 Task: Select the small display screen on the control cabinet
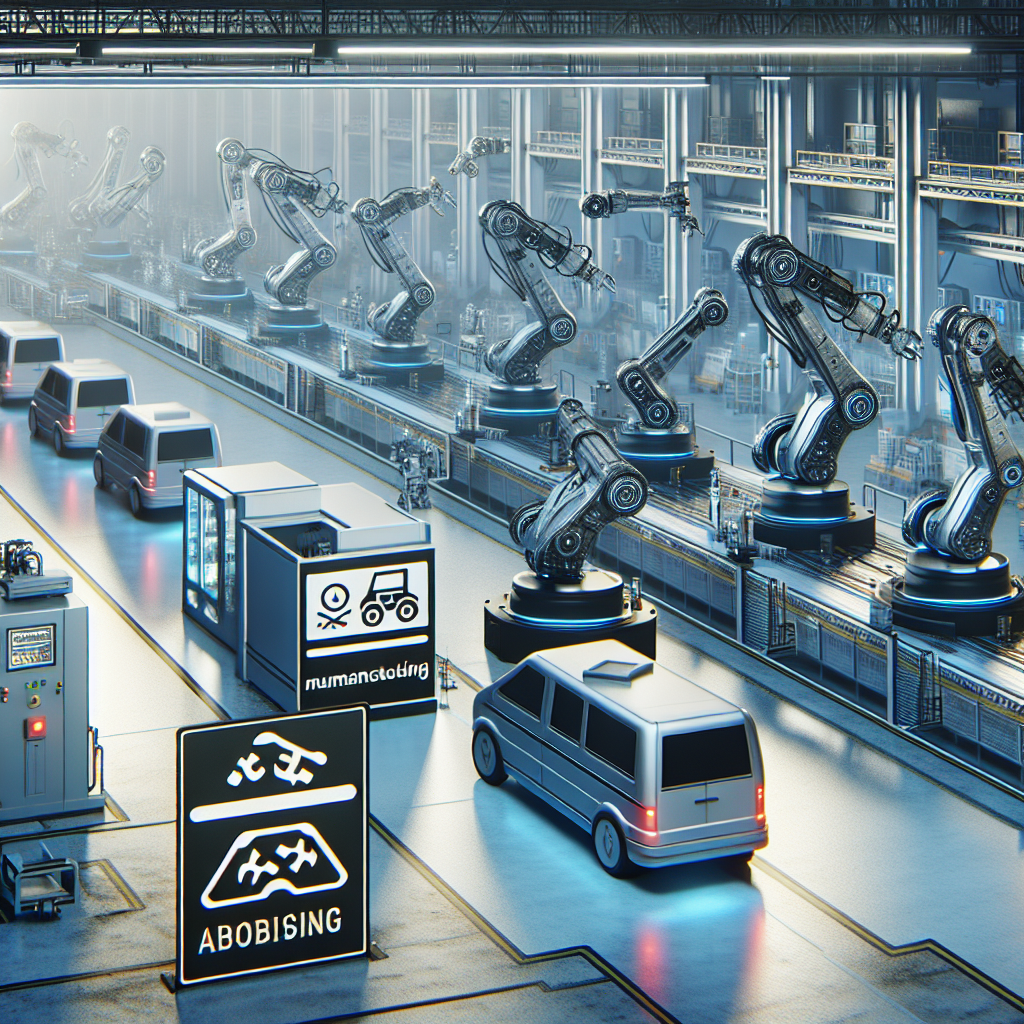coord(30,648)
